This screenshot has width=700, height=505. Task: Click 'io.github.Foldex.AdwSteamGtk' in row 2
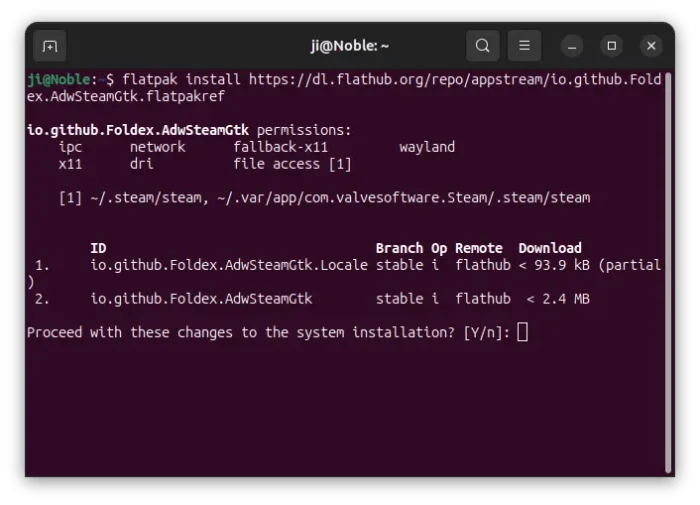(201, 299)
